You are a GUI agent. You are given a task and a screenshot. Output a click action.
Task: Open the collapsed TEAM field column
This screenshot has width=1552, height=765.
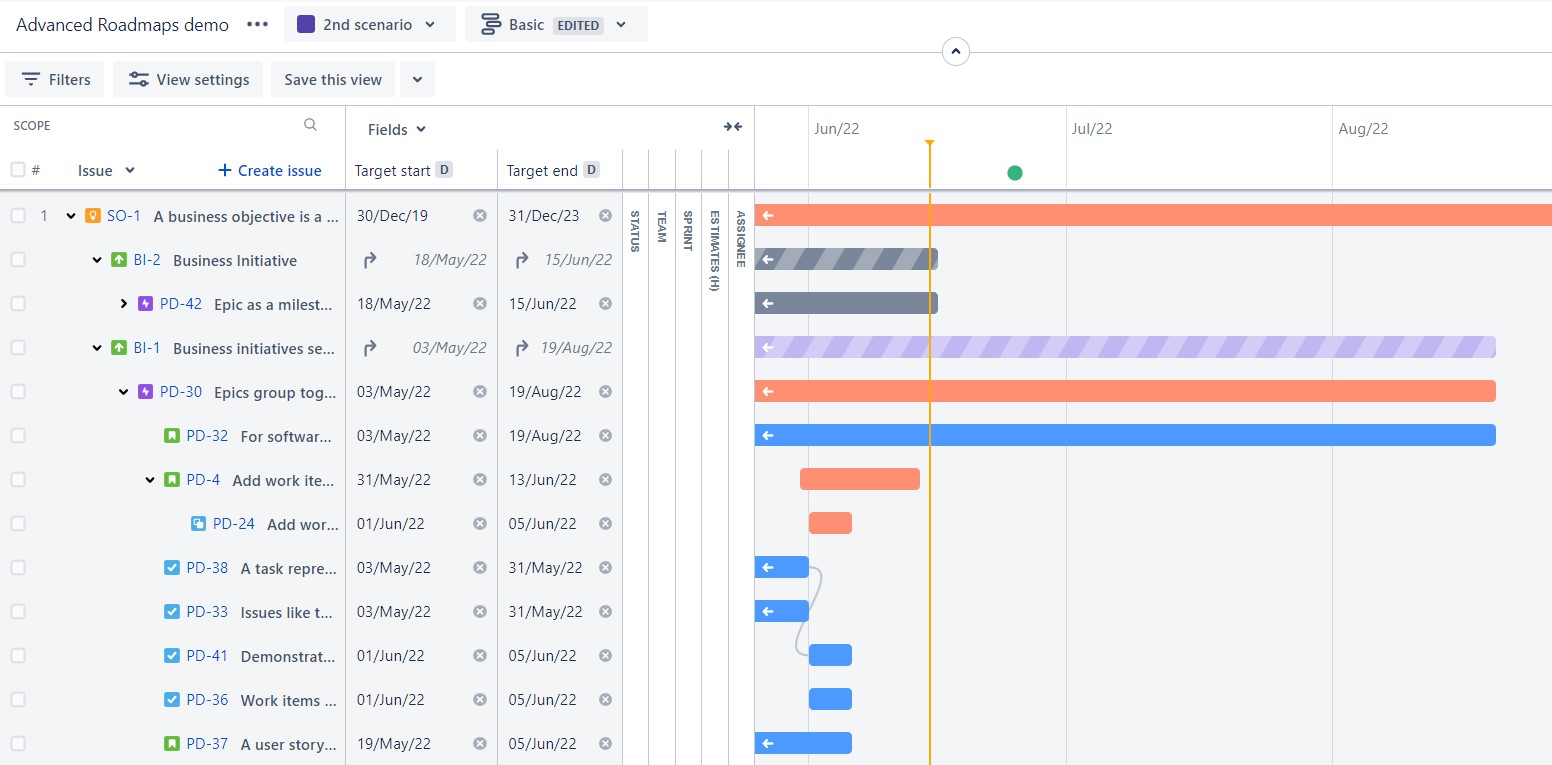pos(662,229)
